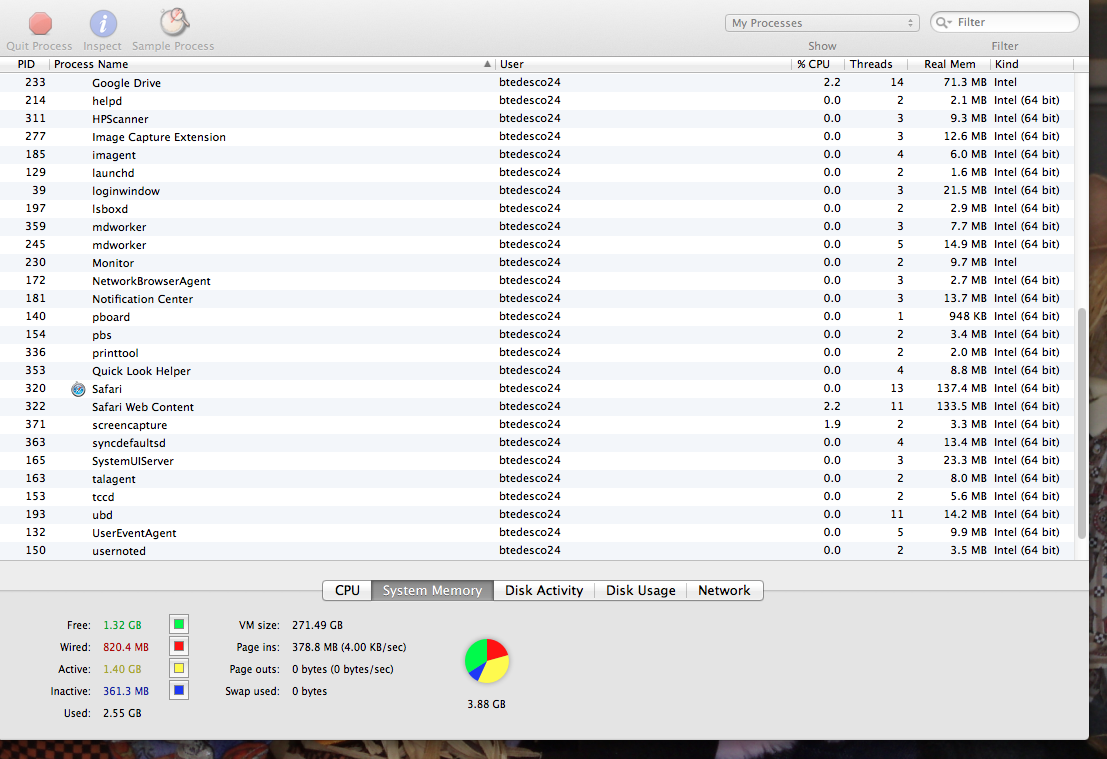Toggle sort arrow in Process Name header

pyautogui.click(x=487, y=64)
